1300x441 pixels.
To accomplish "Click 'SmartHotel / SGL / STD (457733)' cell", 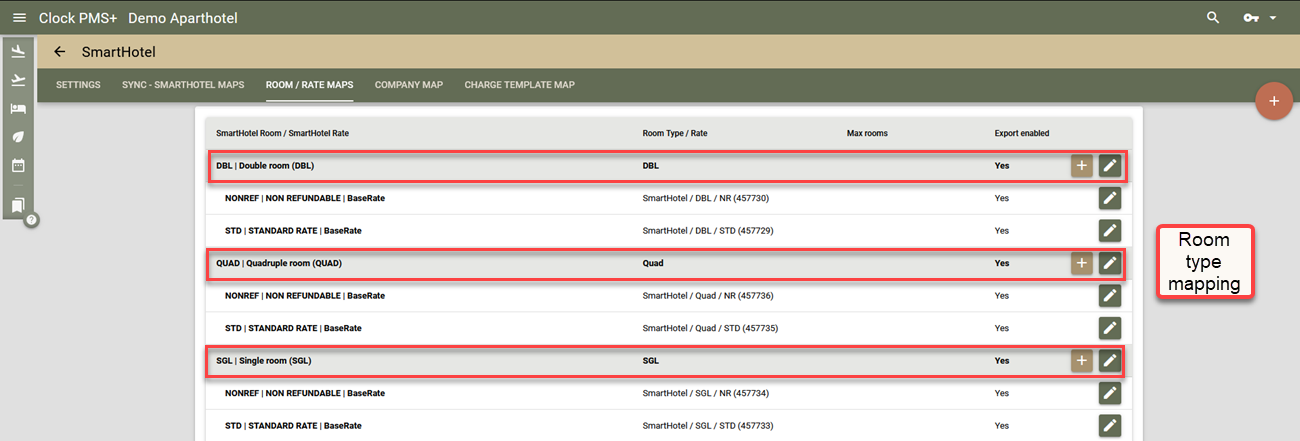I will [707, 426].
